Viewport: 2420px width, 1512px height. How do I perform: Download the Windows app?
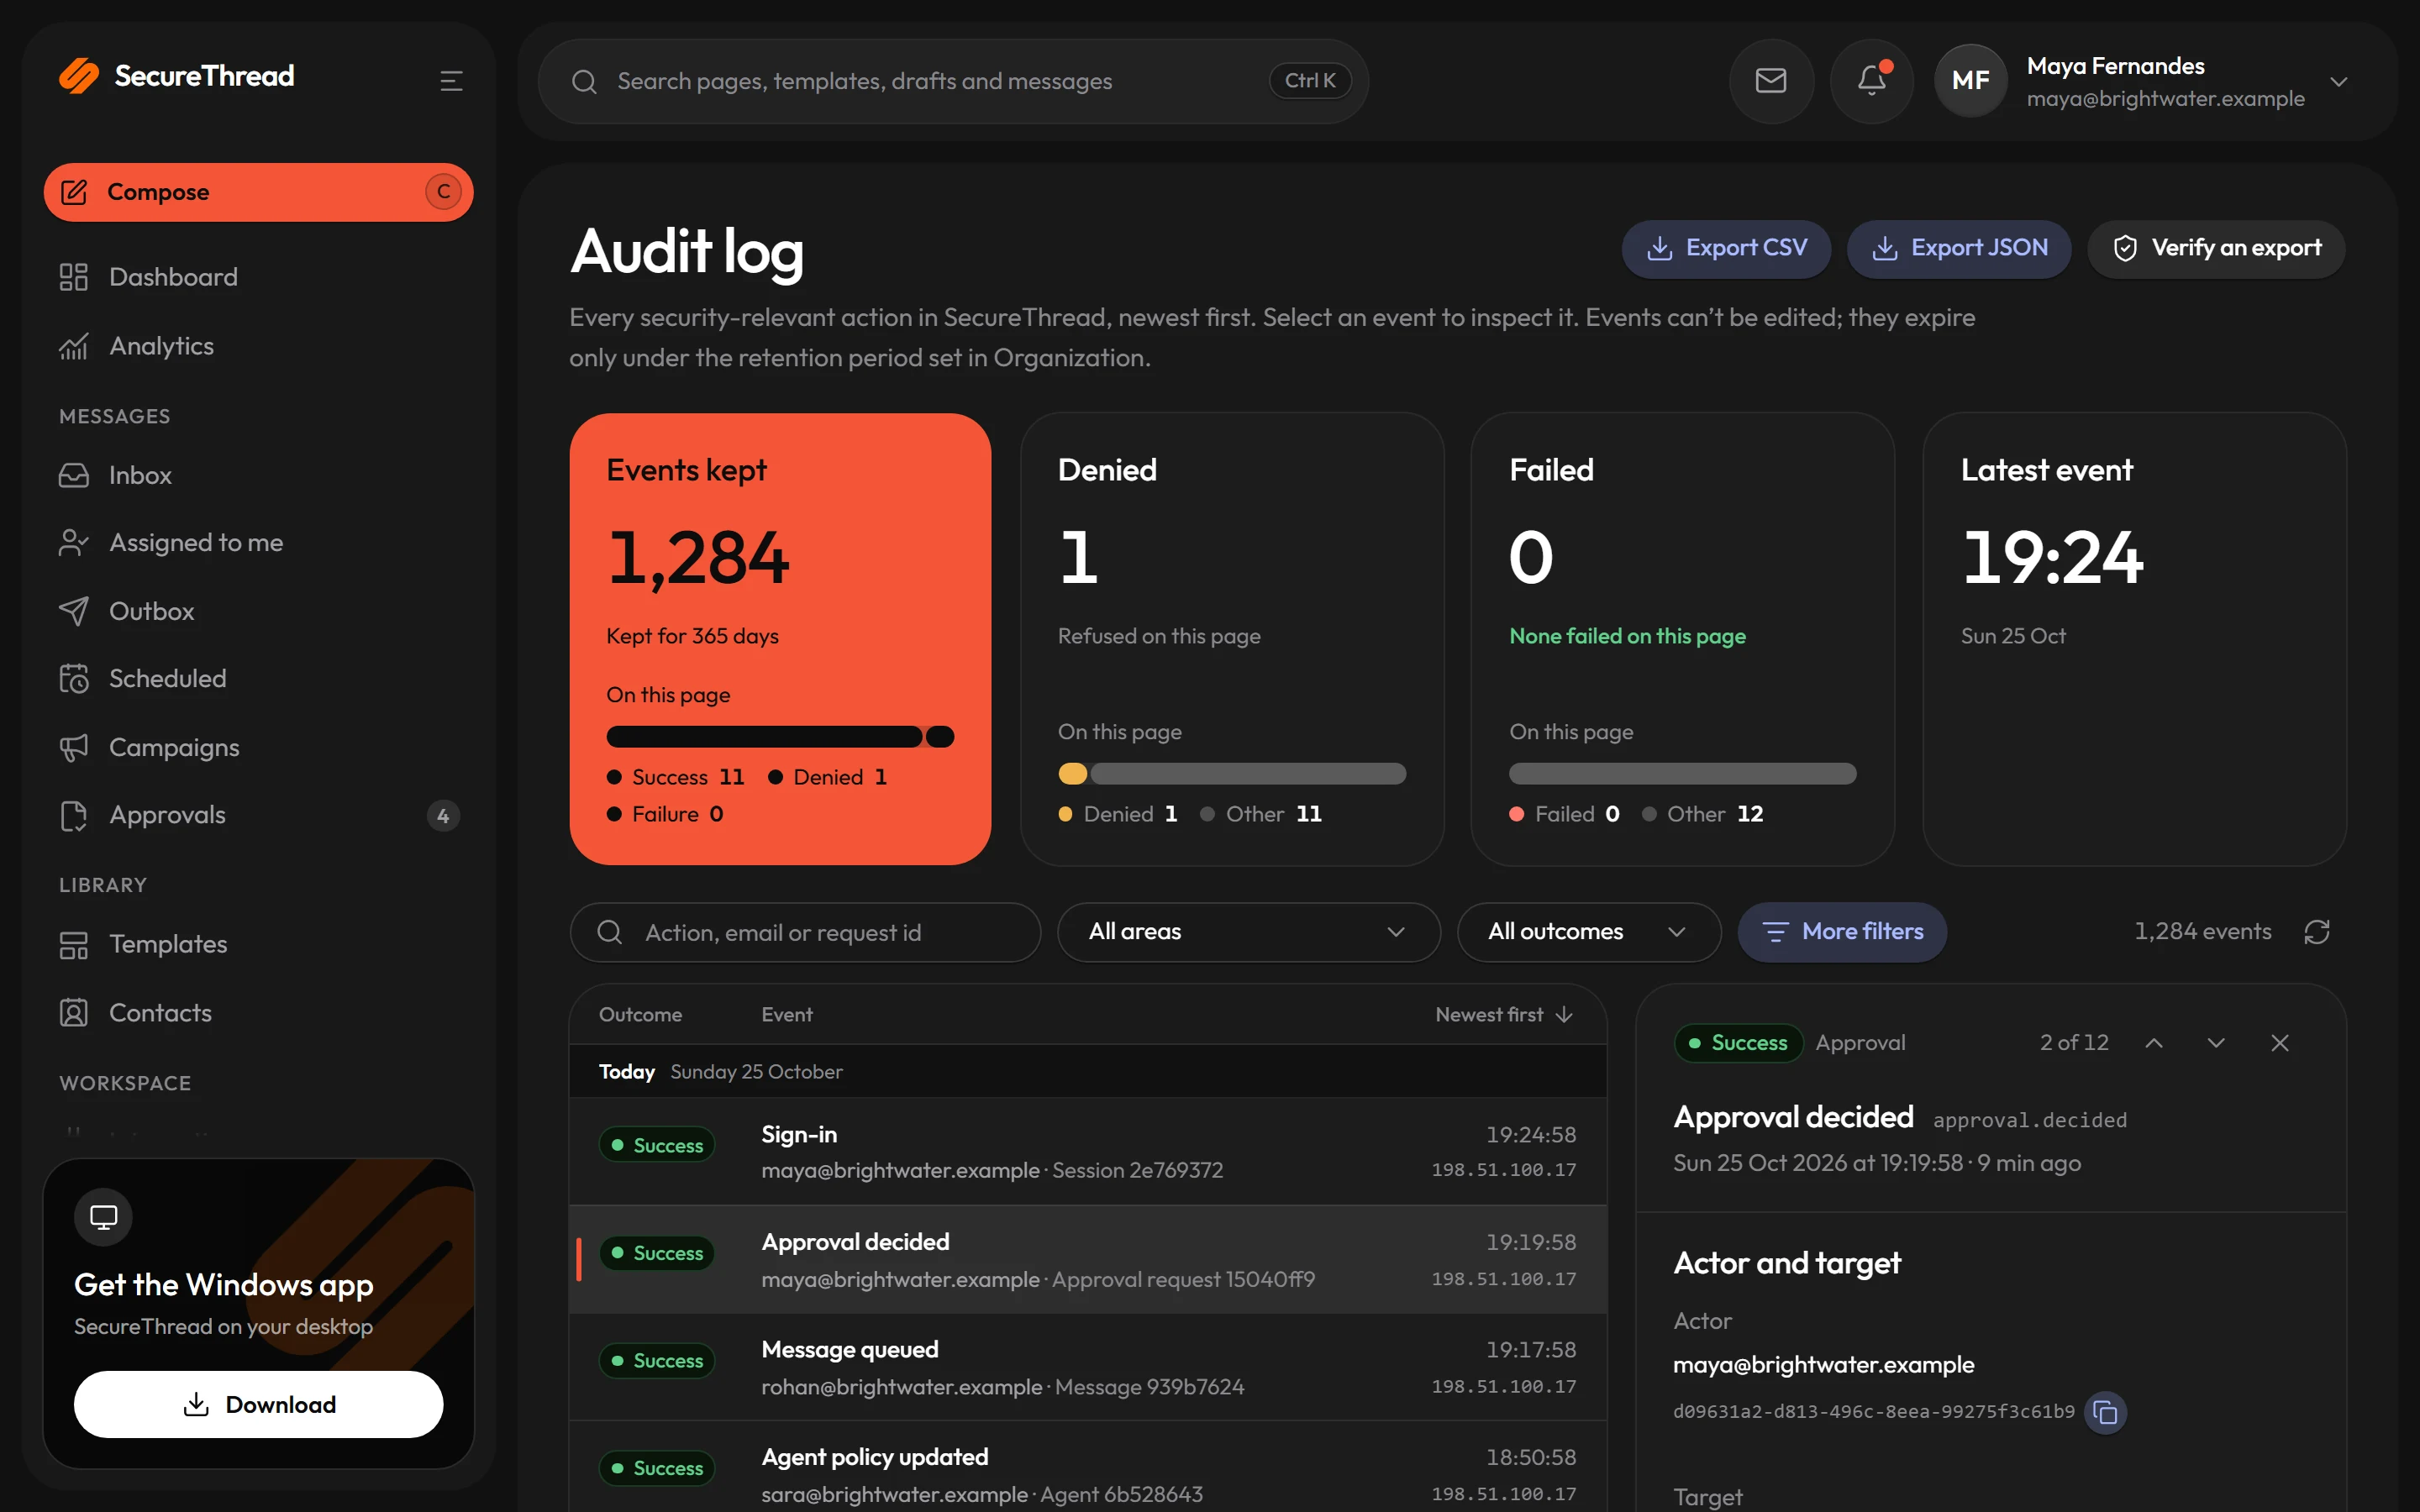pos(258,1404)
